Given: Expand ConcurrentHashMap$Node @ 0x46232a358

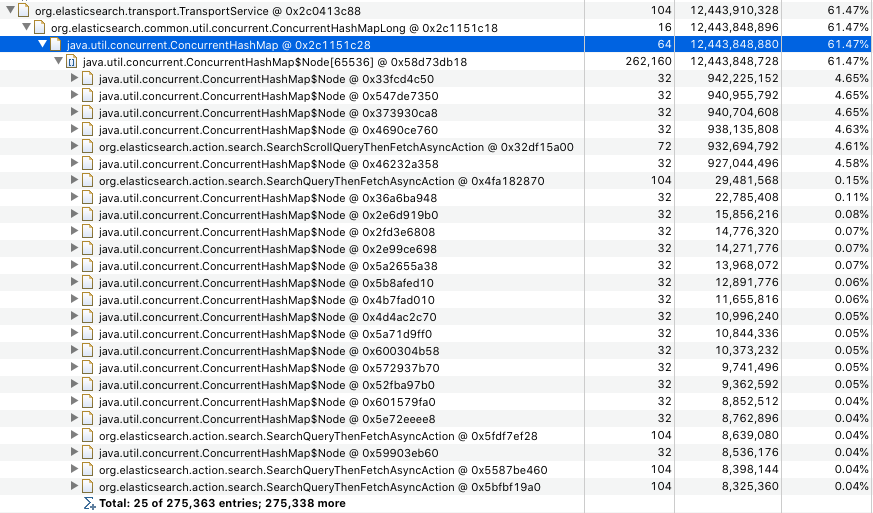Looking at the screenshot, I should point(74,163).
